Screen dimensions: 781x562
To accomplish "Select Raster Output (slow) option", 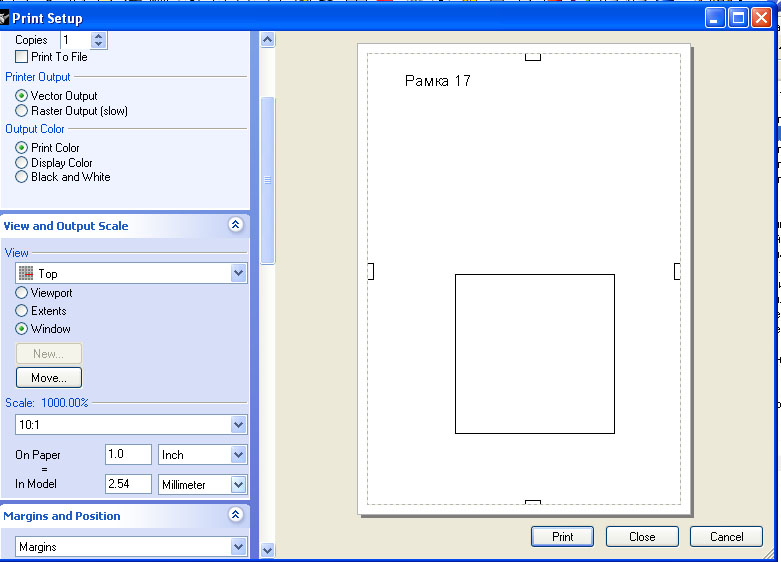I will tap(21, 111).
